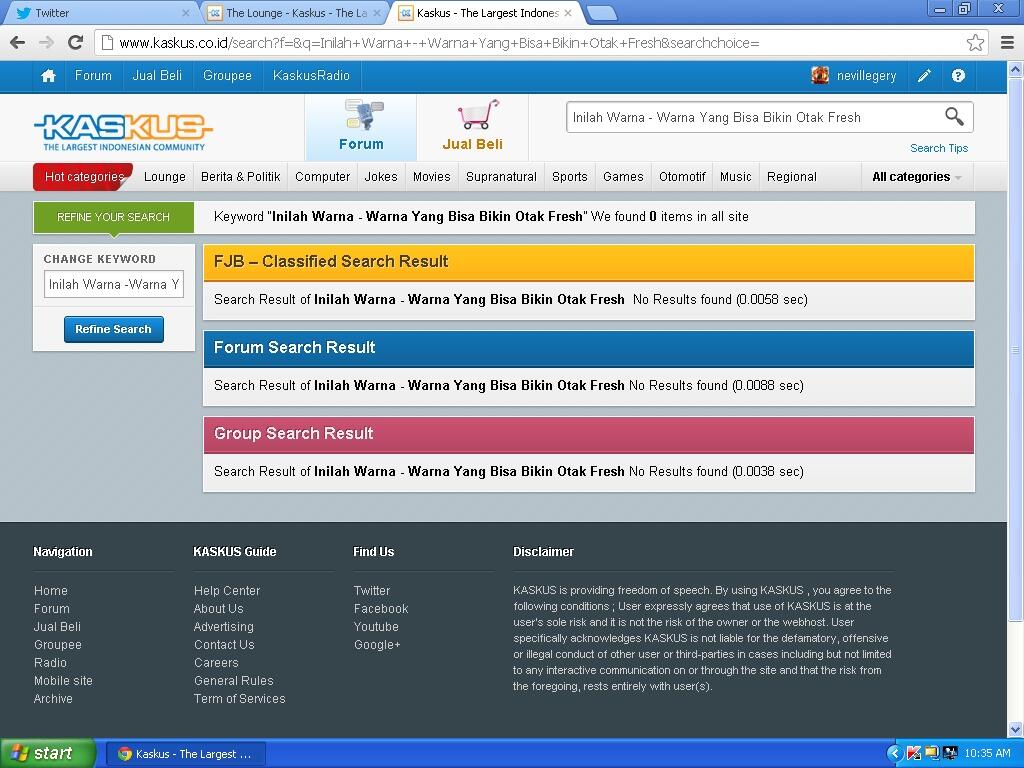Click Forum in the top blue bar

click(x=93, y=76)
